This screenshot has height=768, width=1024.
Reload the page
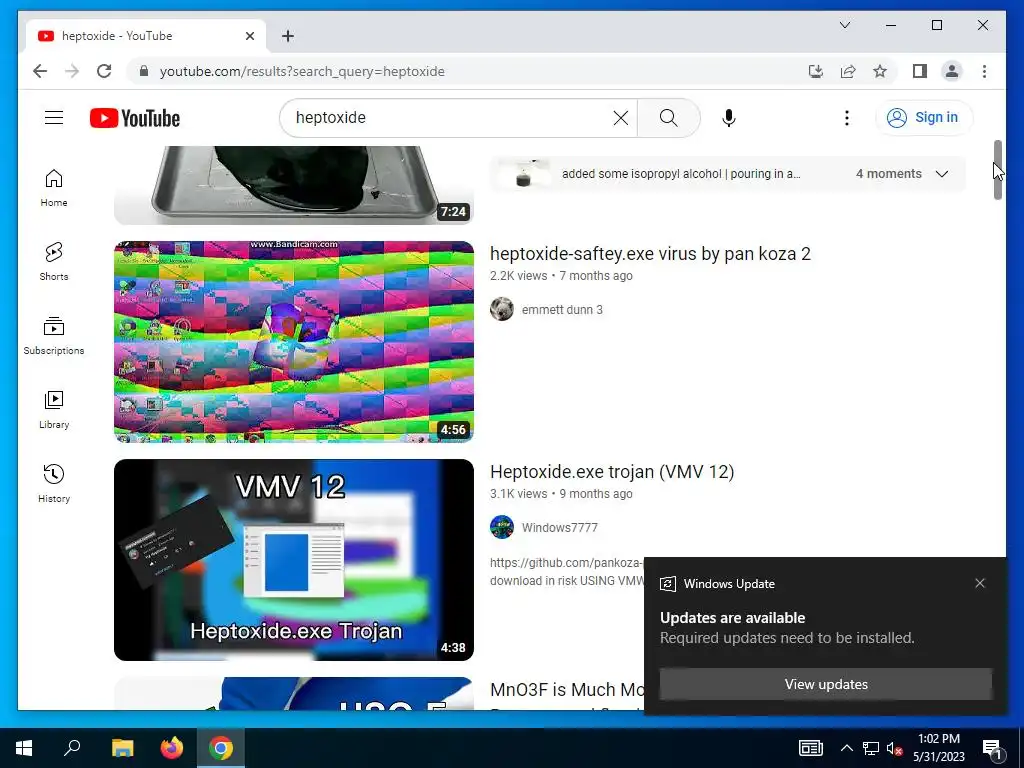[104, 71]
